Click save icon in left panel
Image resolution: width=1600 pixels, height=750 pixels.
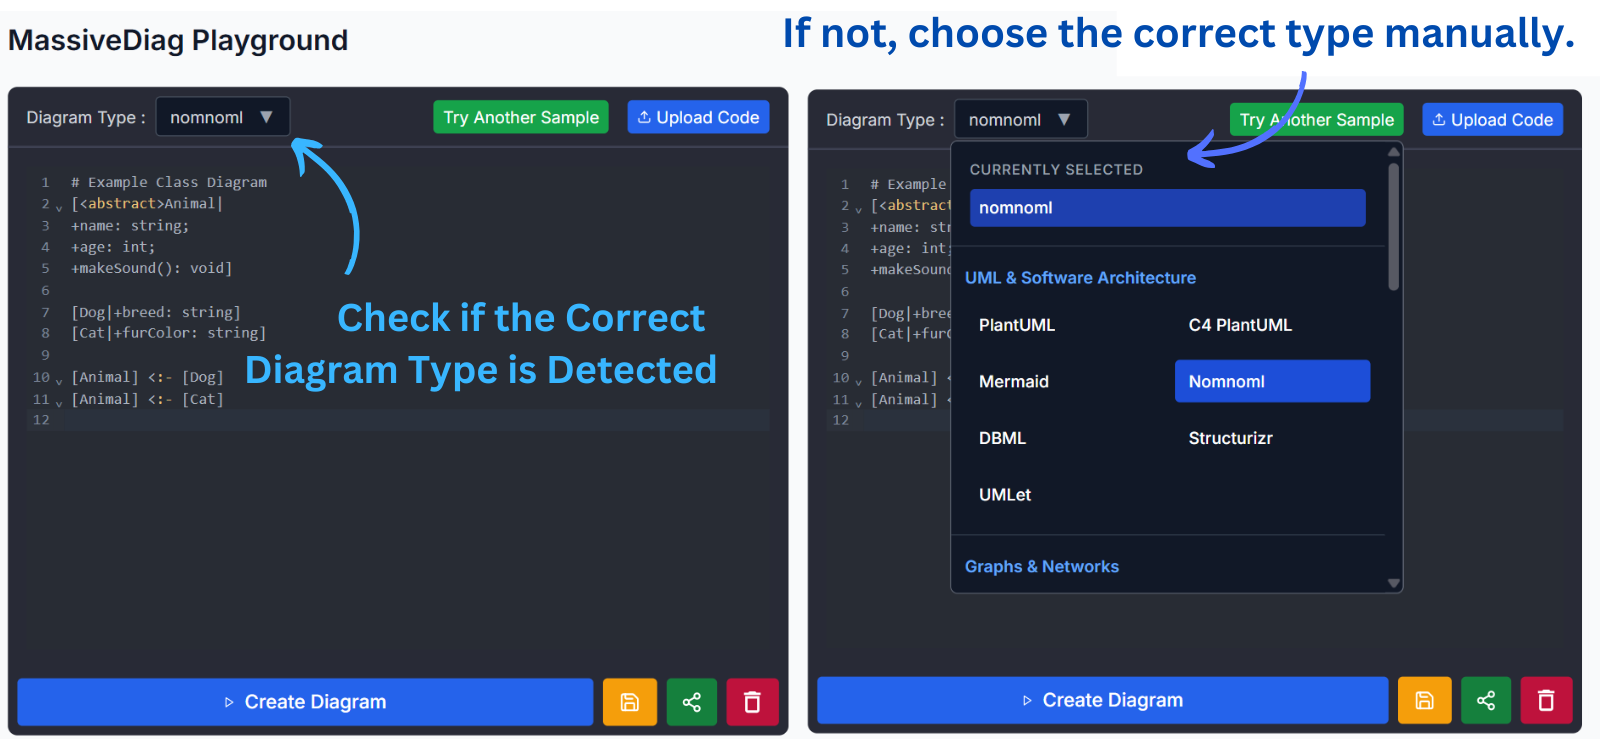pos(629,702)
